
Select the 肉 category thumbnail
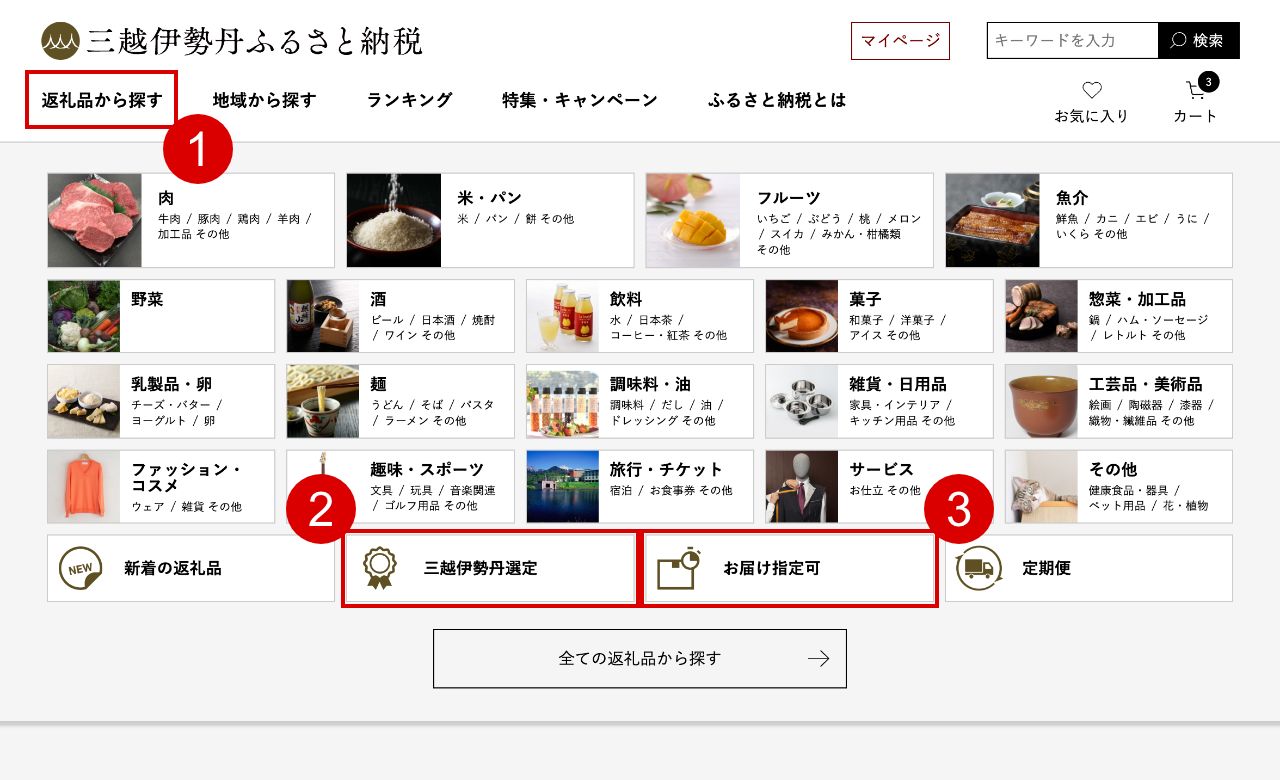click(x=95, y=220)
